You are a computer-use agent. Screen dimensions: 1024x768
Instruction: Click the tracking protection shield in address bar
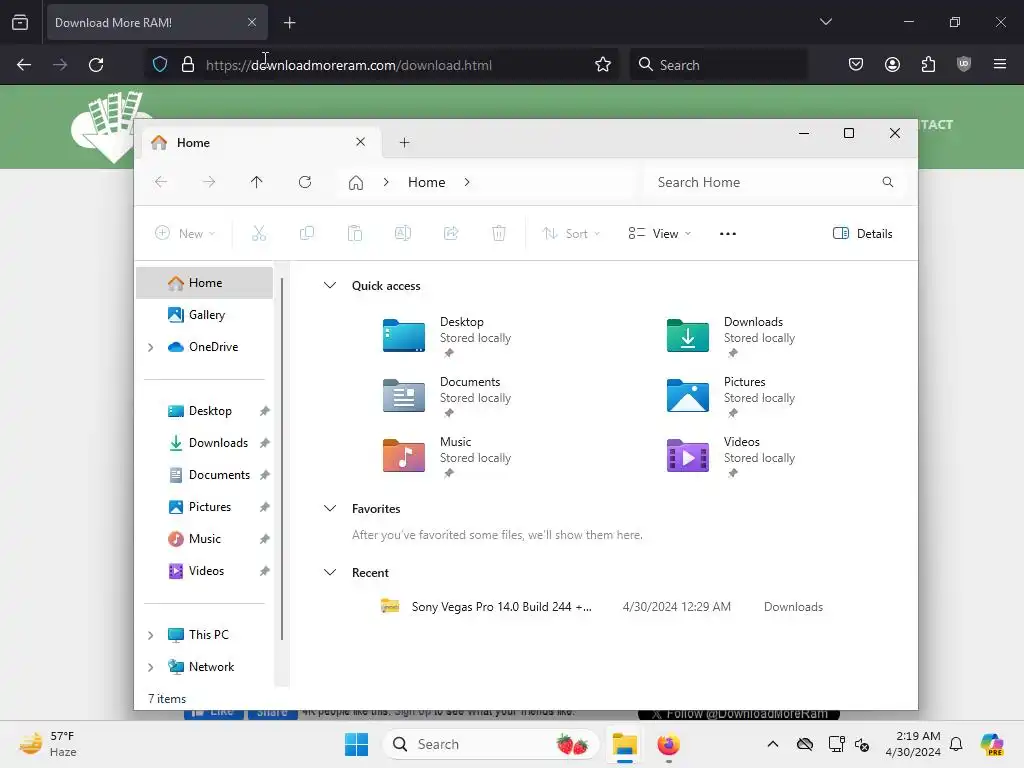(x=160, y=65)
